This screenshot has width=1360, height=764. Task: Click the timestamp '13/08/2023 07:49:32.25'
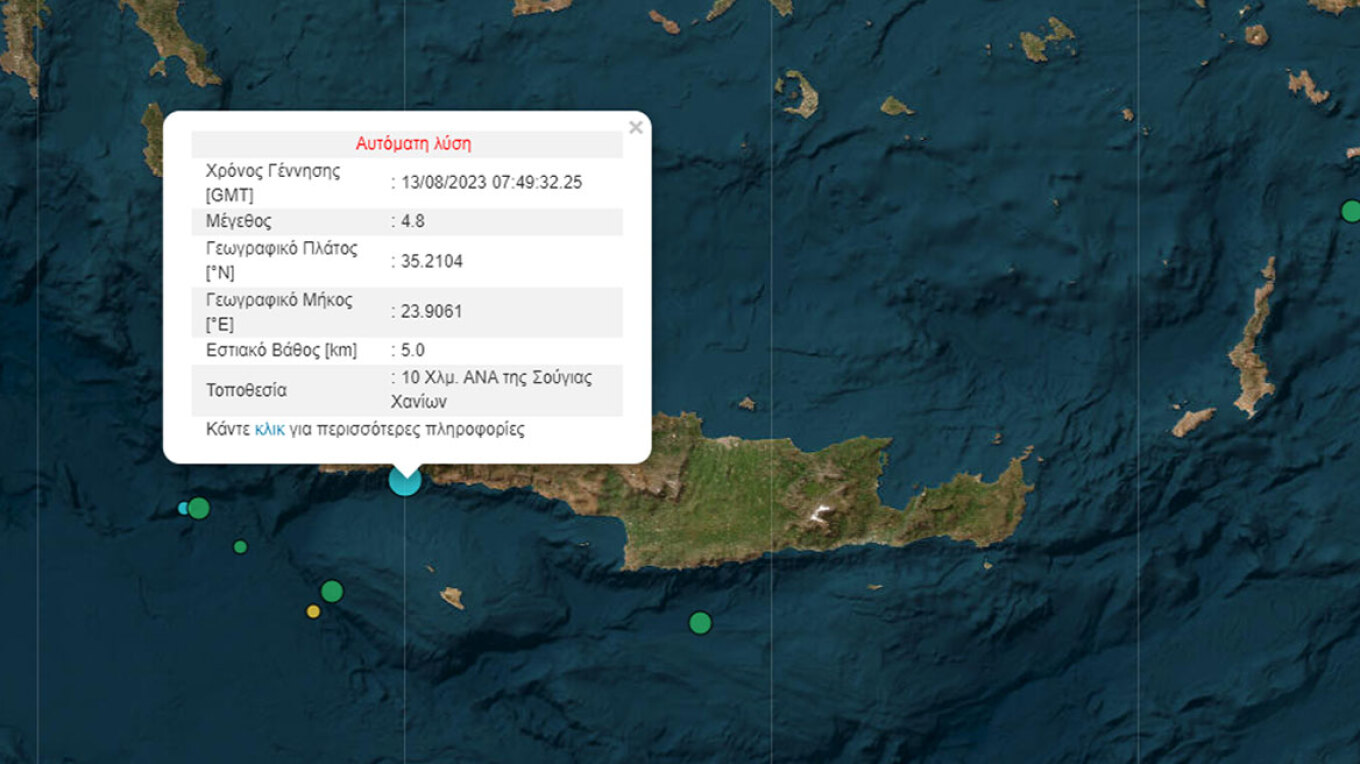coord(491,182)
